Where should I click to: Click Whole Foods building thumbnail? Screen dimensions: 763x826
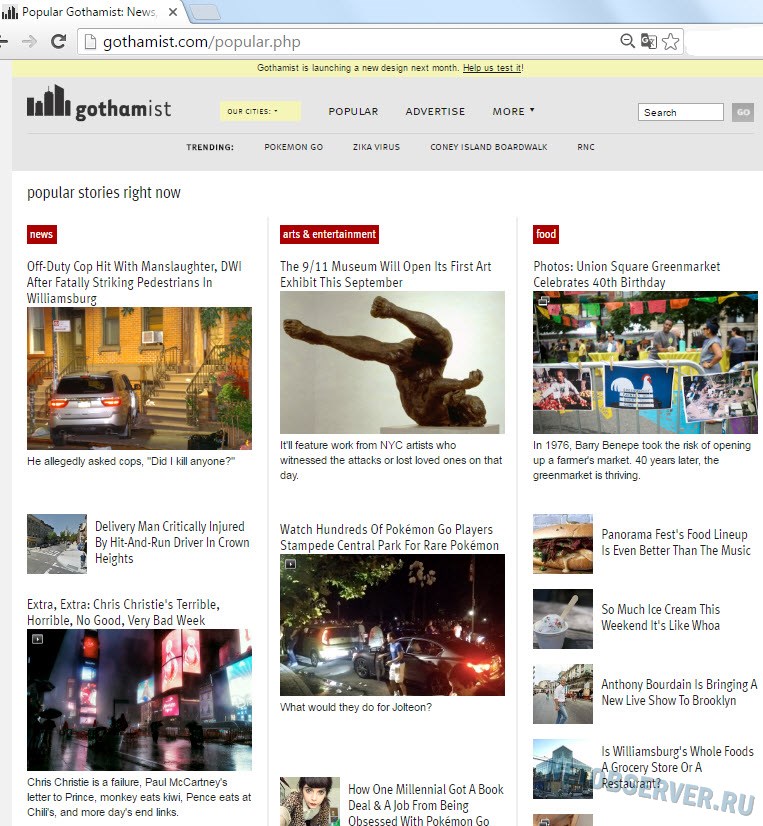(x=563, y=769)
